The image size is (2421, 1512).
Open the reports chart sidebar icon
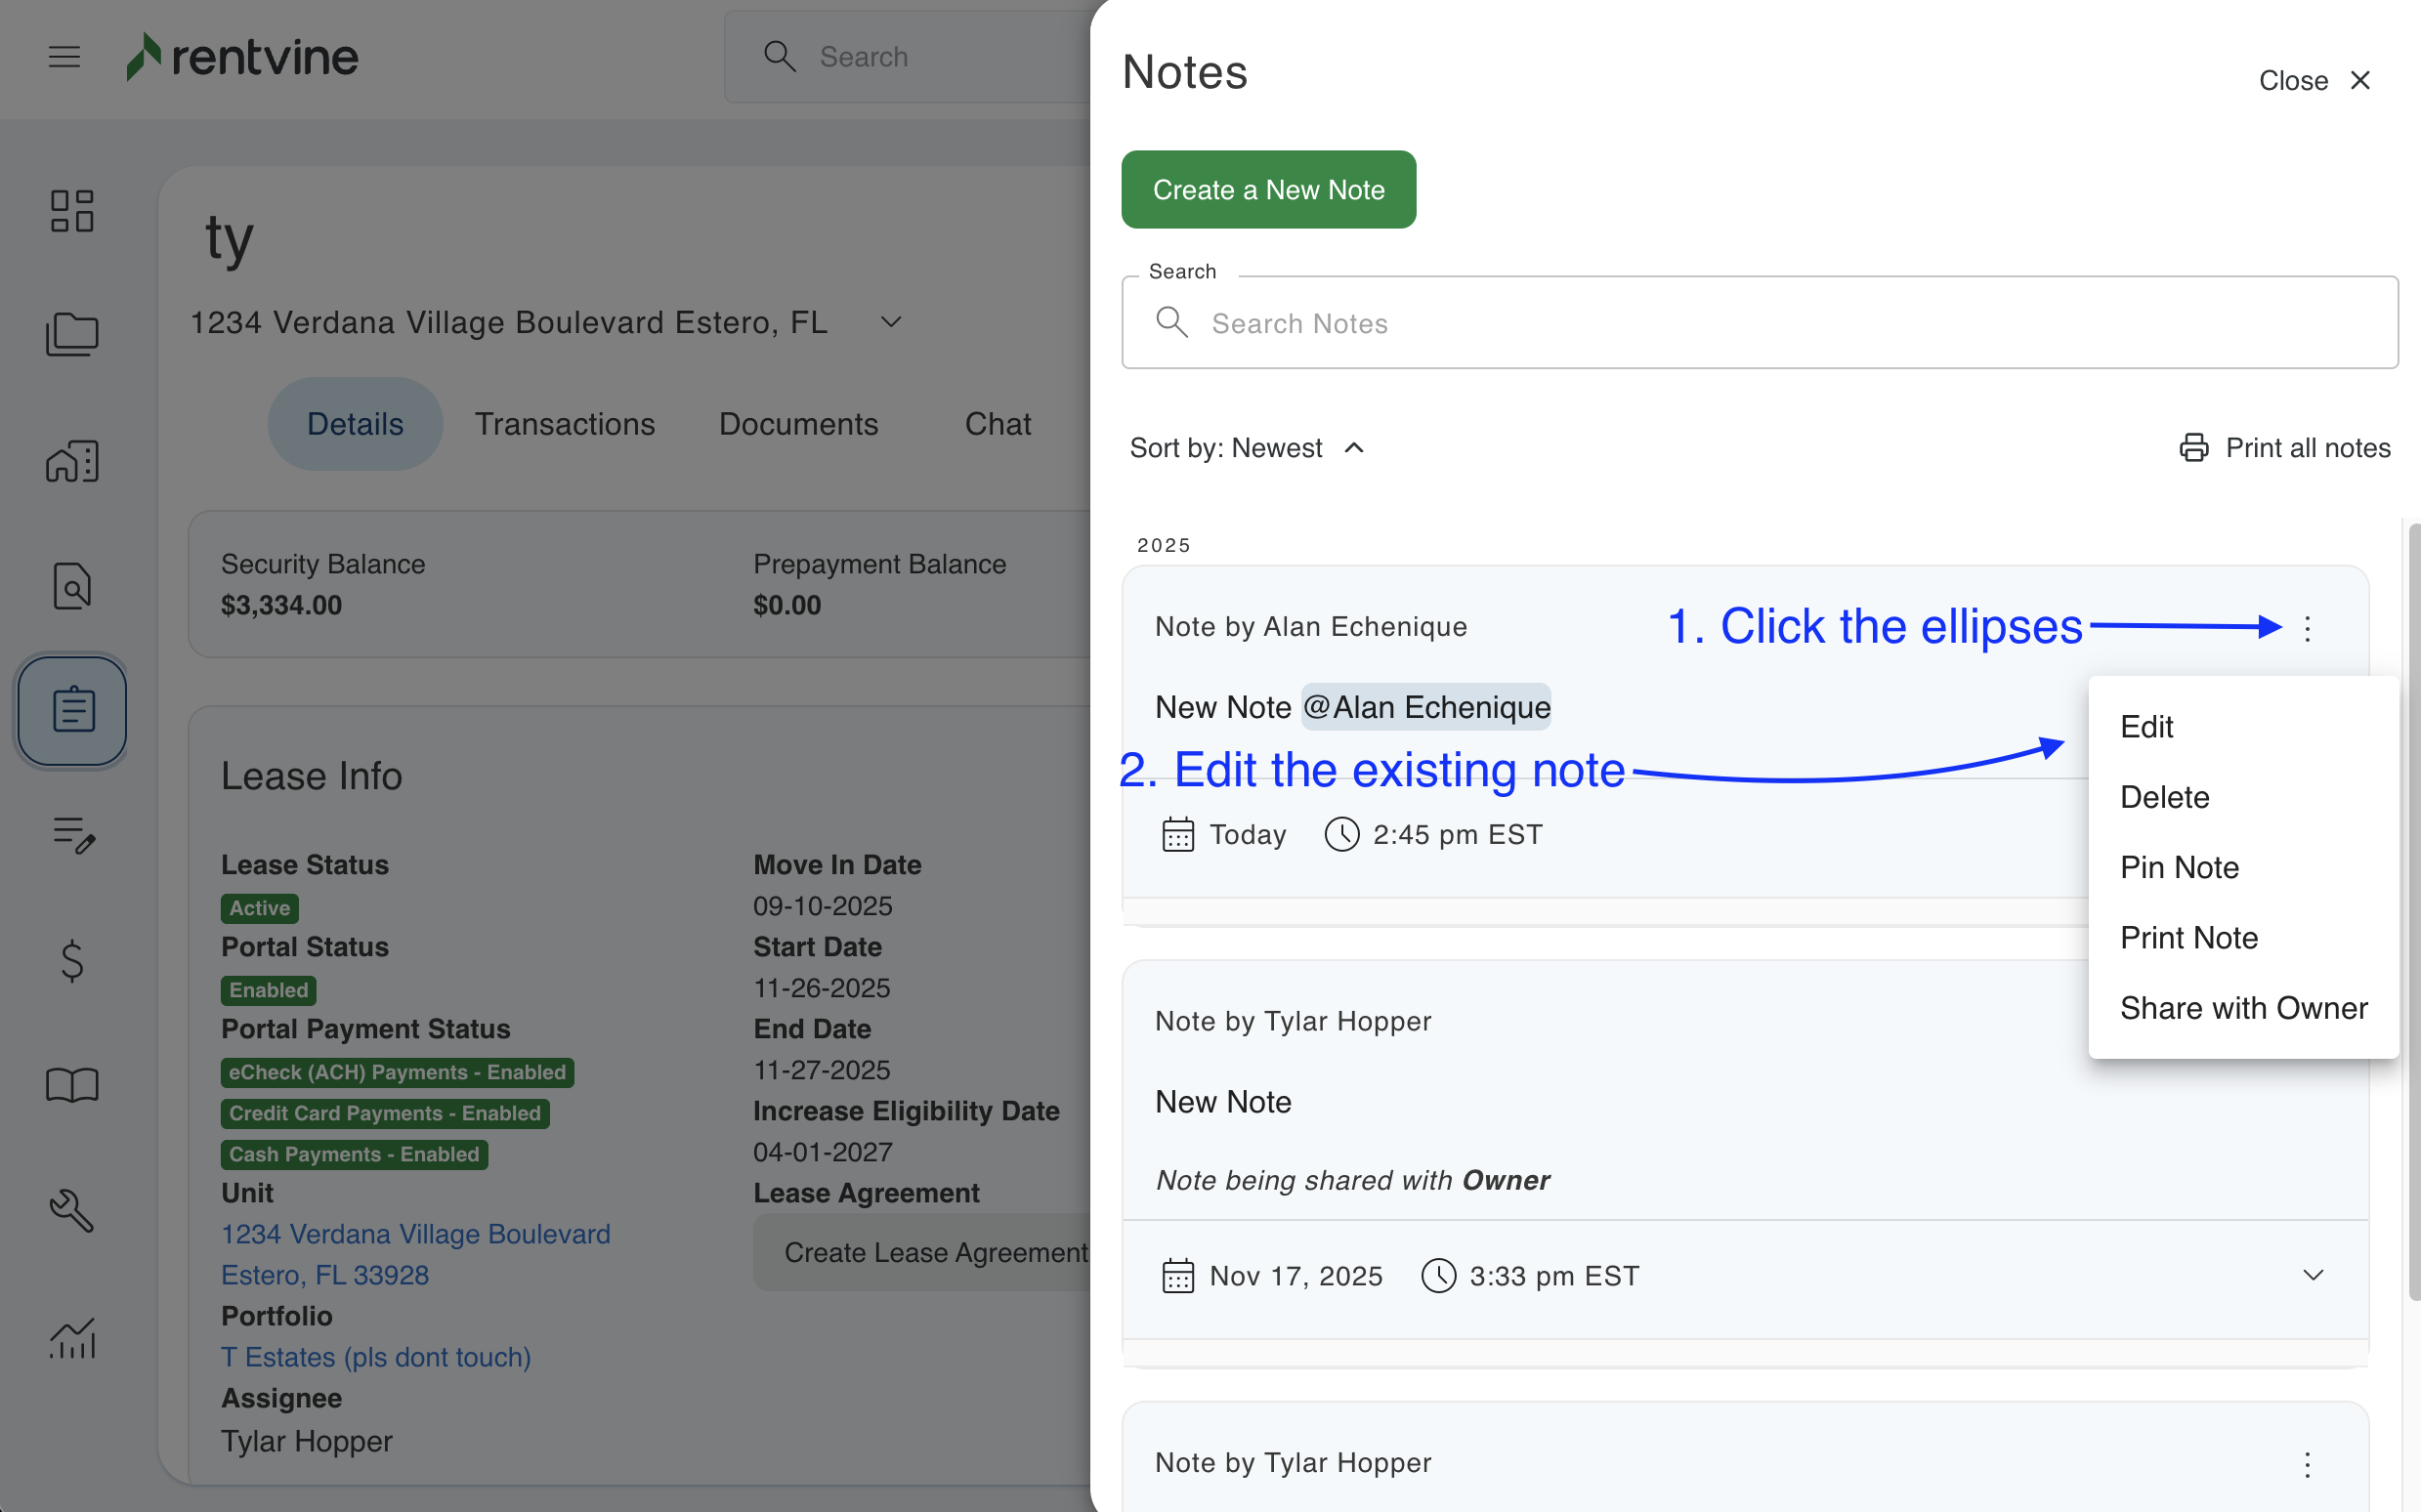(72, 1337)
